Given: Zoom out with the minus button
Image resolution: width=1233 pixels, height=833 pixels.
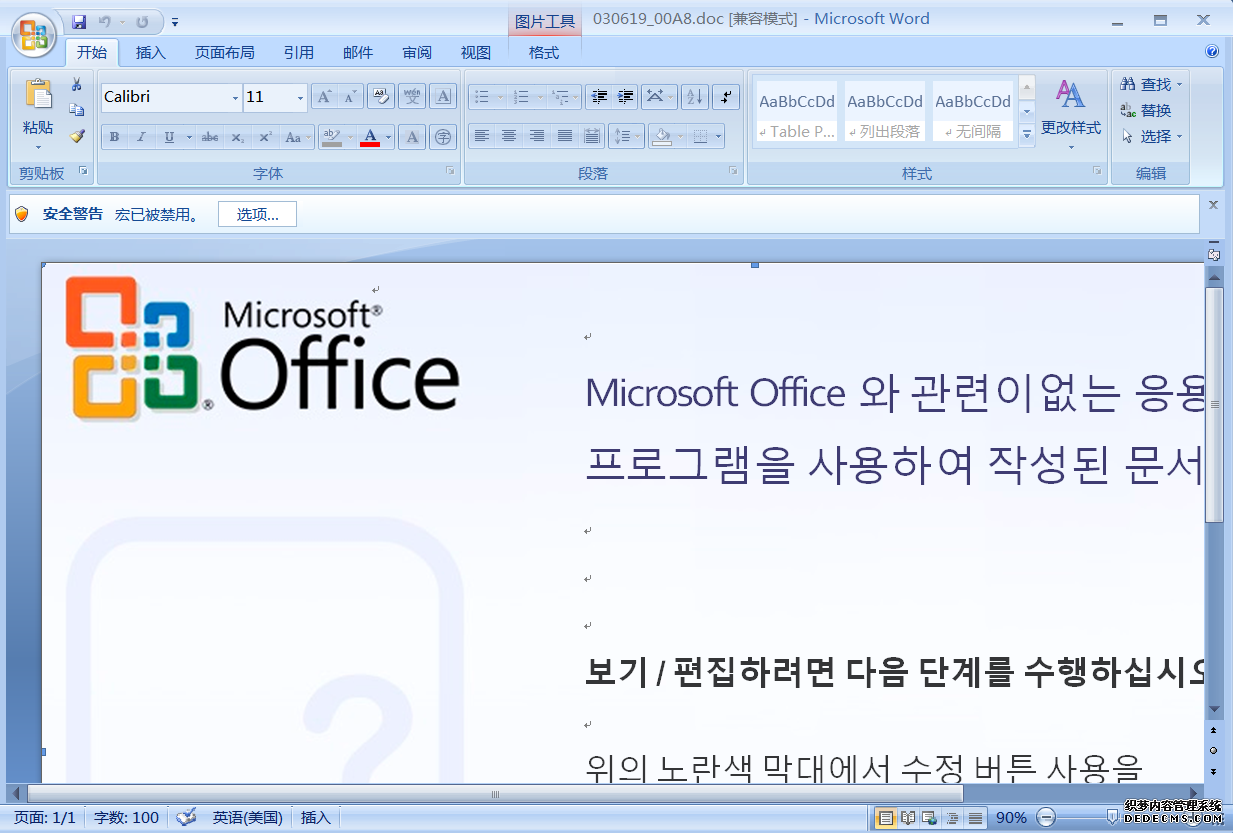Looking at the screenshot, I should pos(1046,818).
